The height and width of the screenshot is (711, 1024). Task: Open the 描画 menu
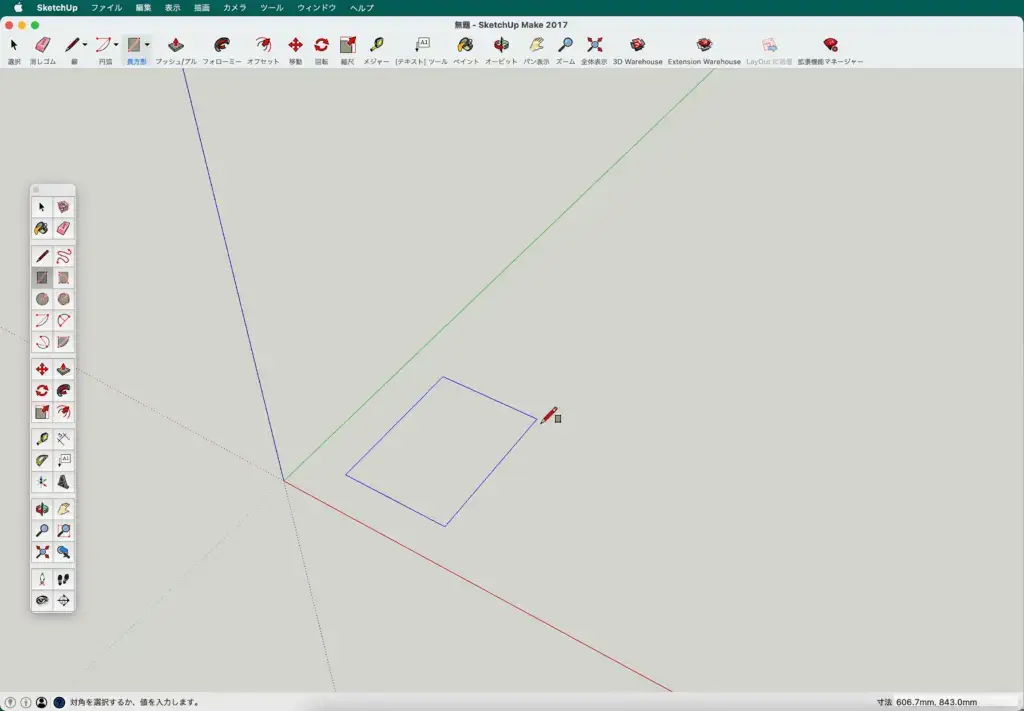(x=202, y=8)
